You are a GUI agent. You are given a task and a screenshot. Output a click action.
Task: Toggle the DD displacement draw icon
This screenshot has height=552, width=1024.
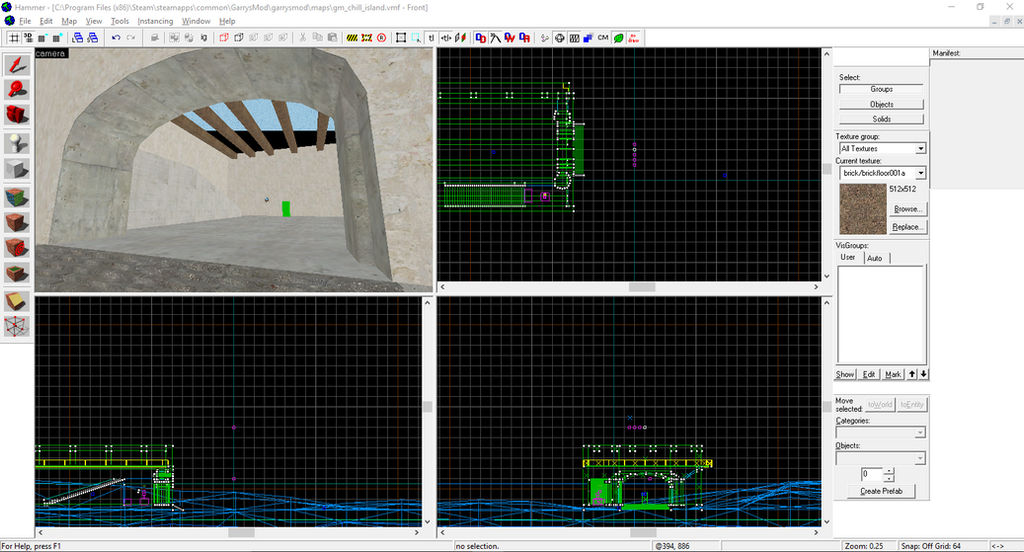481,38
